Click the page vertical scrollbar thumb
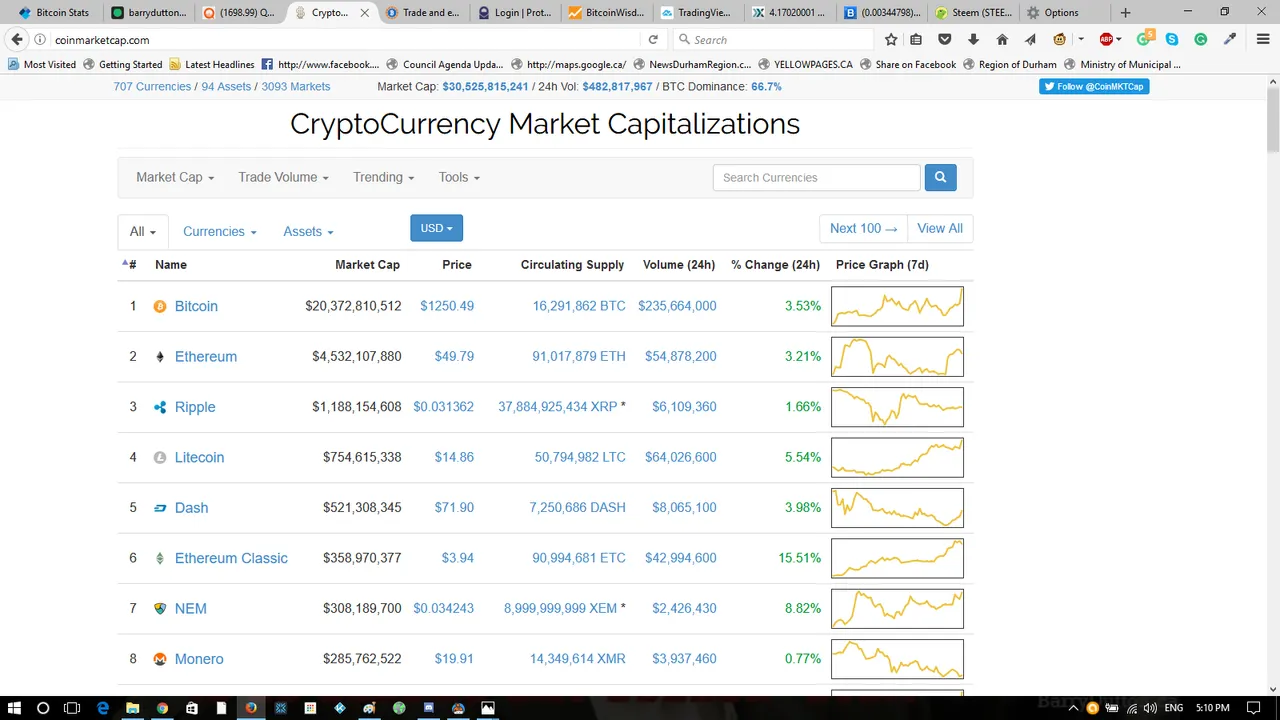 (1272, 118)
